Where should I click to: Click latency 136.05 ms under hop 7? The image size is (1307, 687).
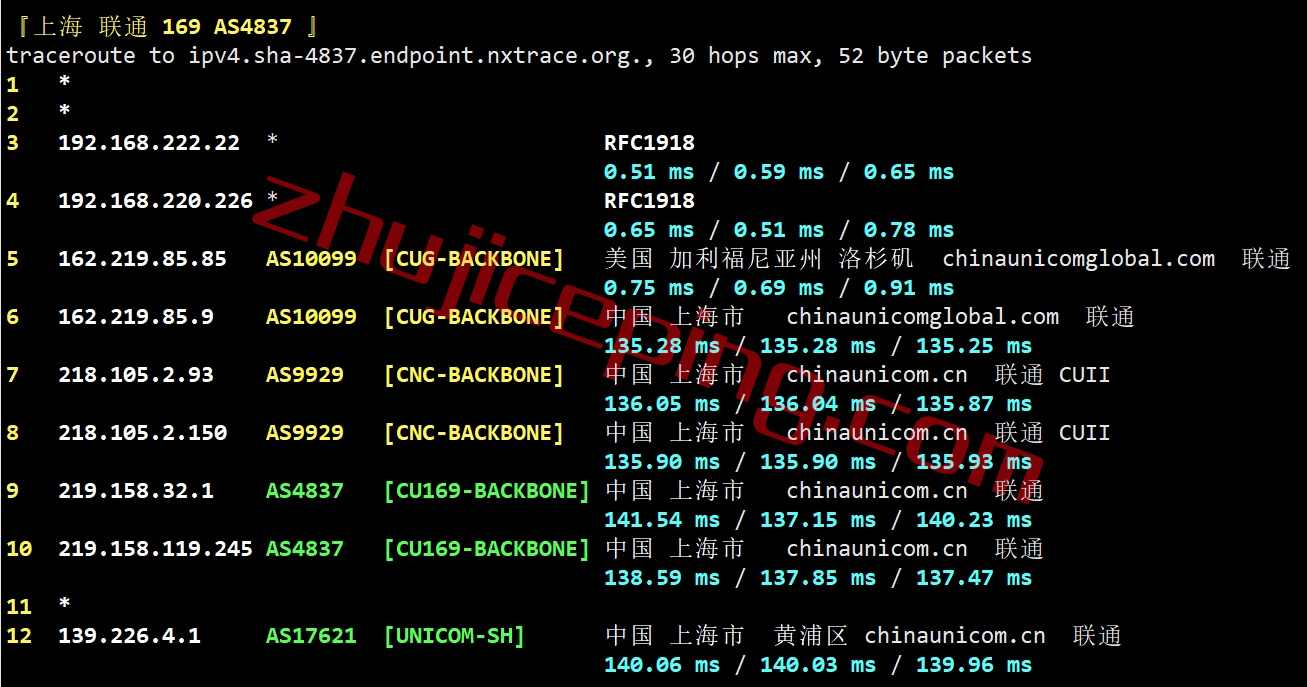click(x=662, y=404)
